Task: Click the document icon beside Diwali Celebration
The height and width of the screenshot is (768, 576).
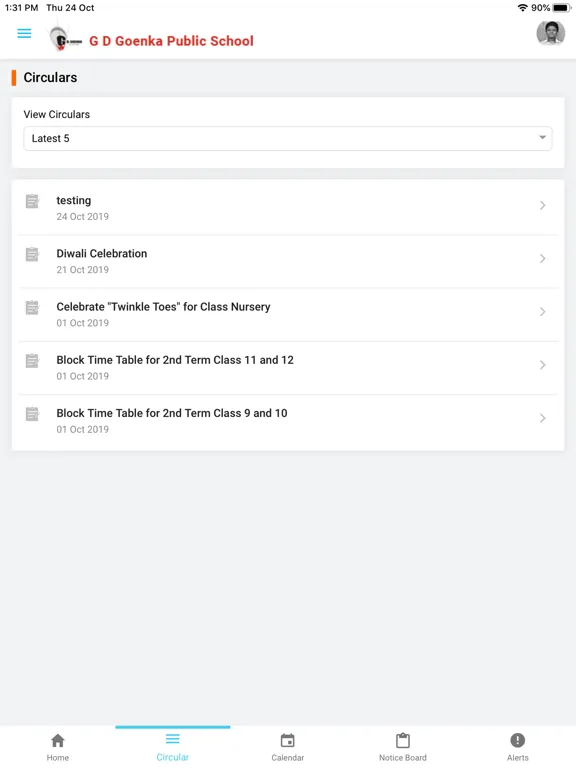Action: click(32, 254)
